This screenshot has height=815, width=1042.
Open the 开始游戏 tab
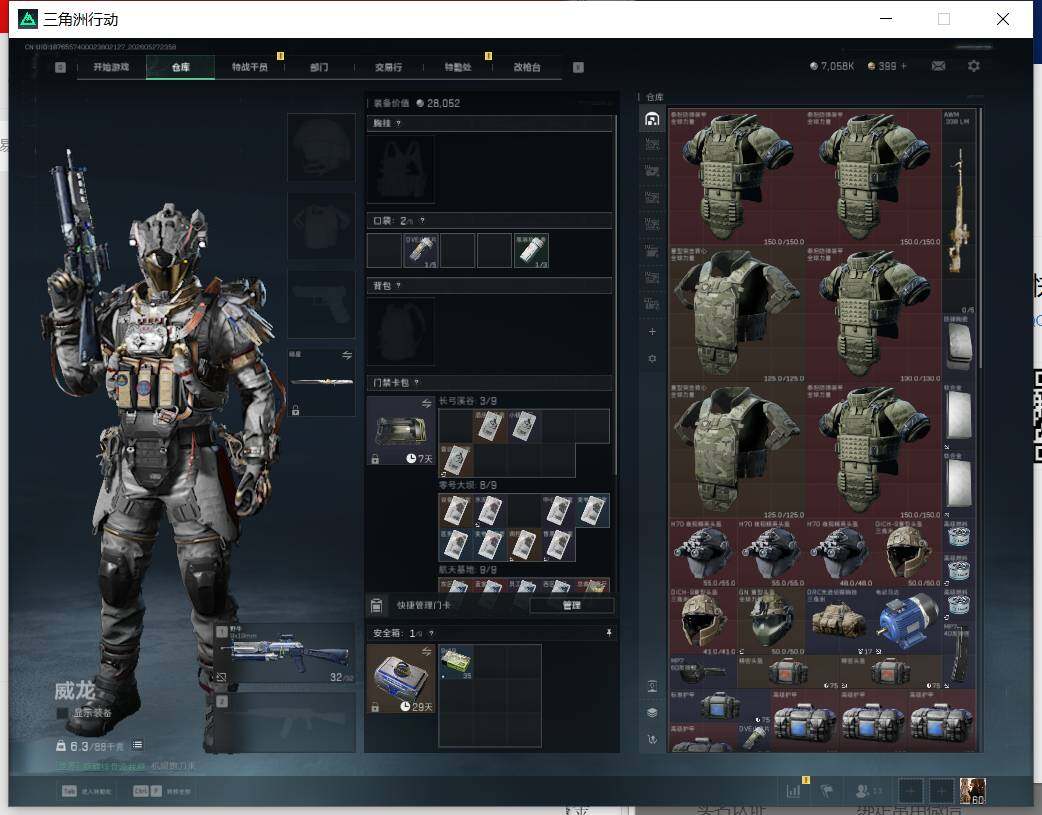[111, 67]
